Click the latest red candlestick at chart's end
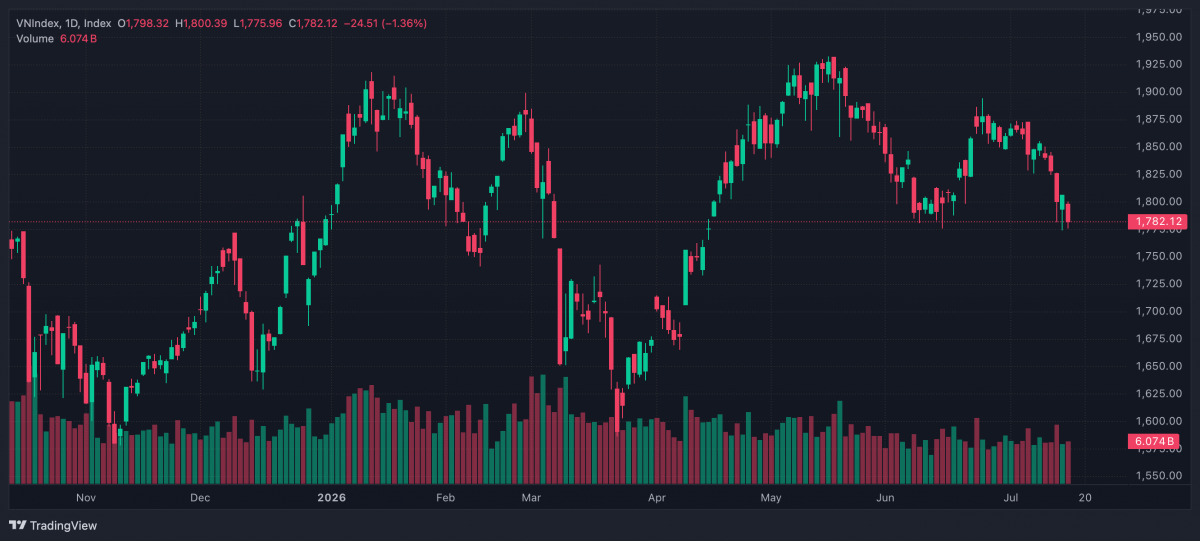Viewport: 1200px width, 541px height. point(1069,213)
